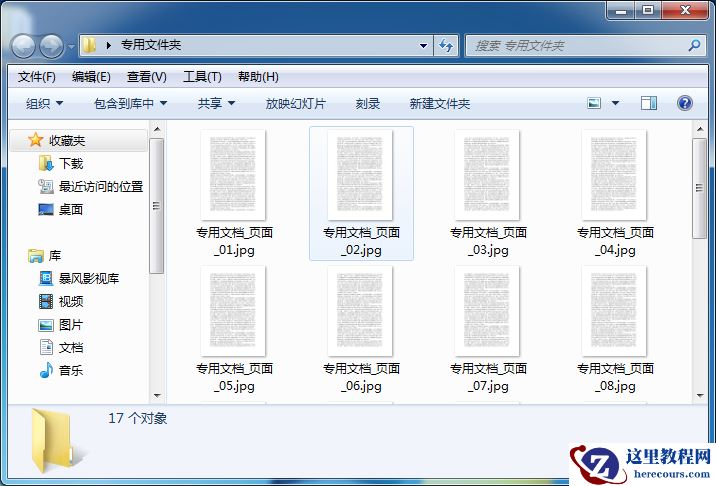Open the 编辑(E) menu

point(91,77)
